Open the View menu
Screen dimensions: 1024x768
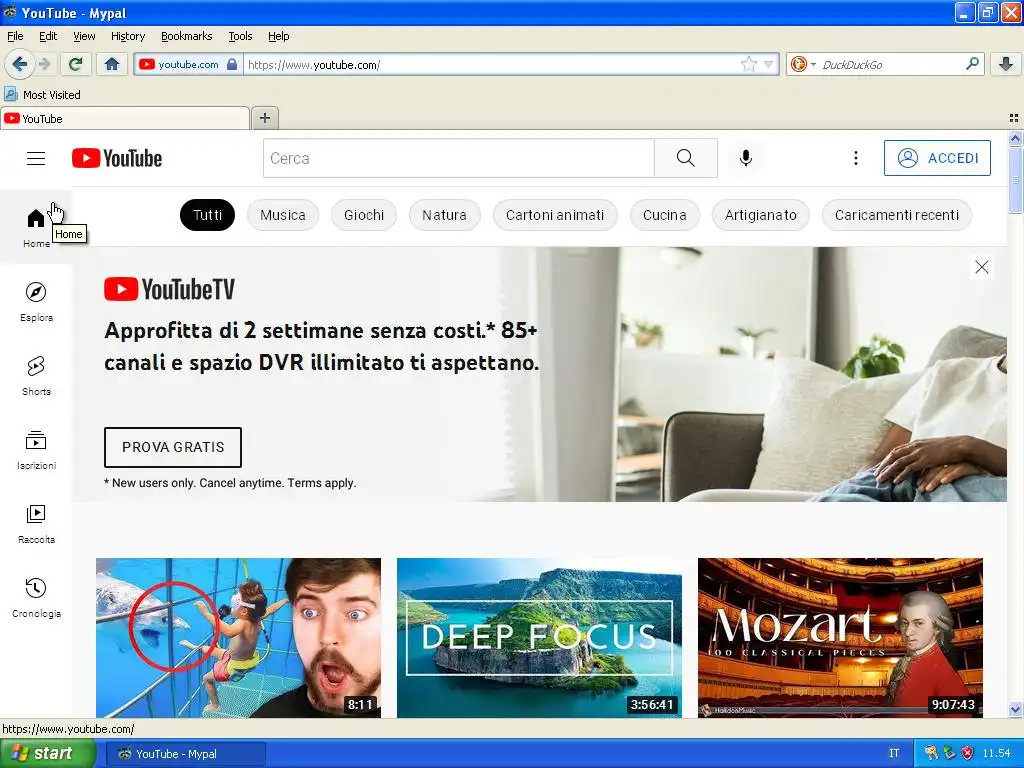click(x=84, y=36)
